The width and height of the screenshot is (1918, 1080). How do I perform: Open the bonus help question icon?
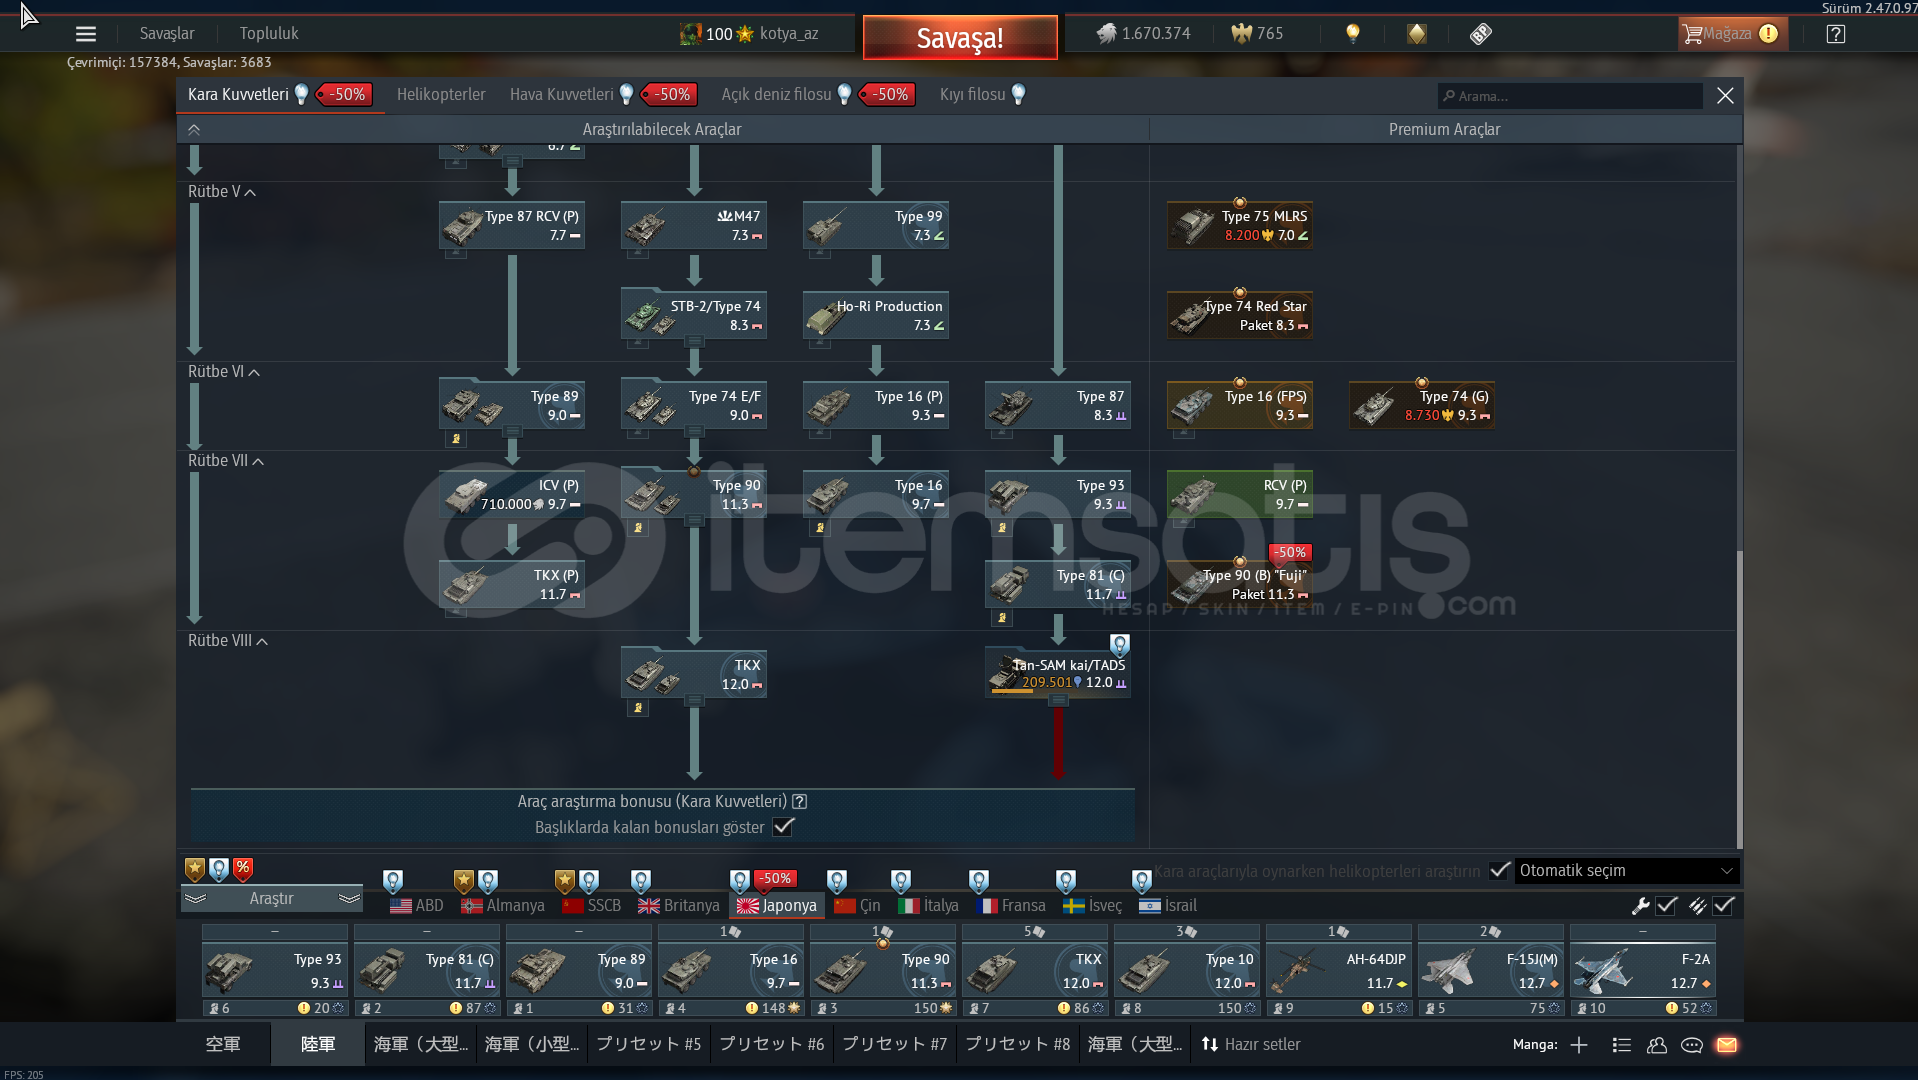800,802
